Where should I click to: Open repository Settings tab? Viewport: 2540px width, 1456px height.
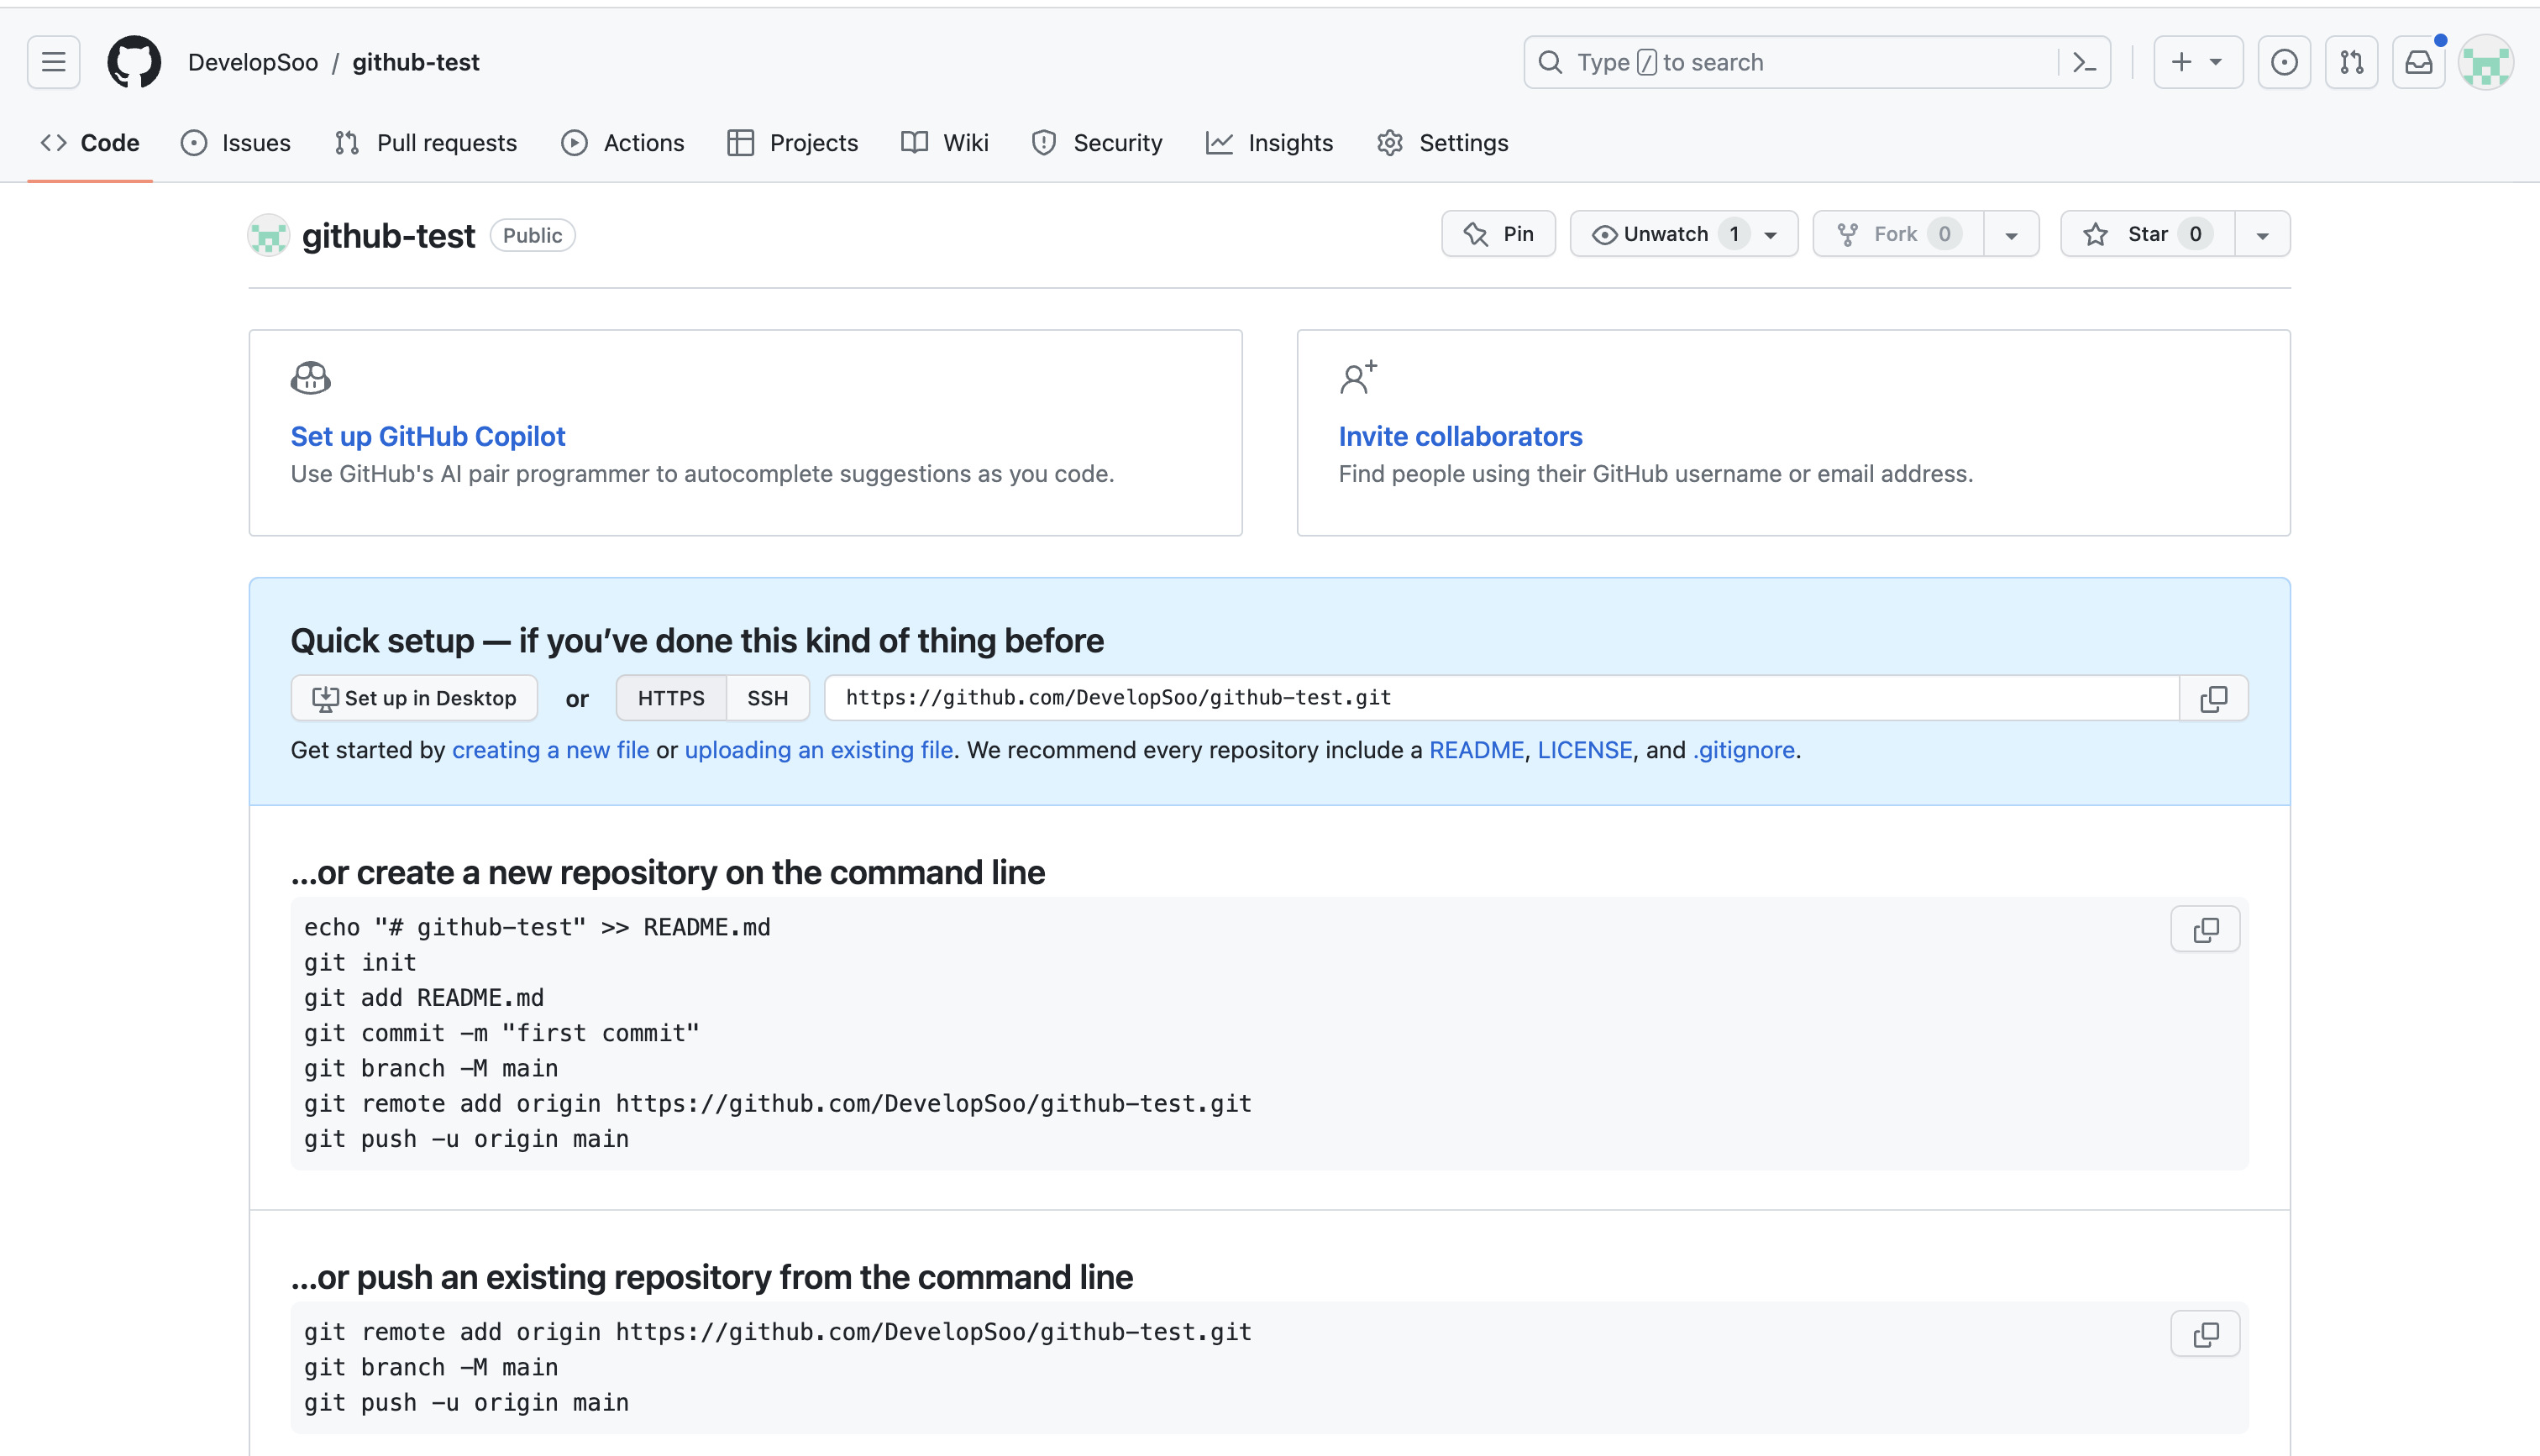click(1443, 143)
